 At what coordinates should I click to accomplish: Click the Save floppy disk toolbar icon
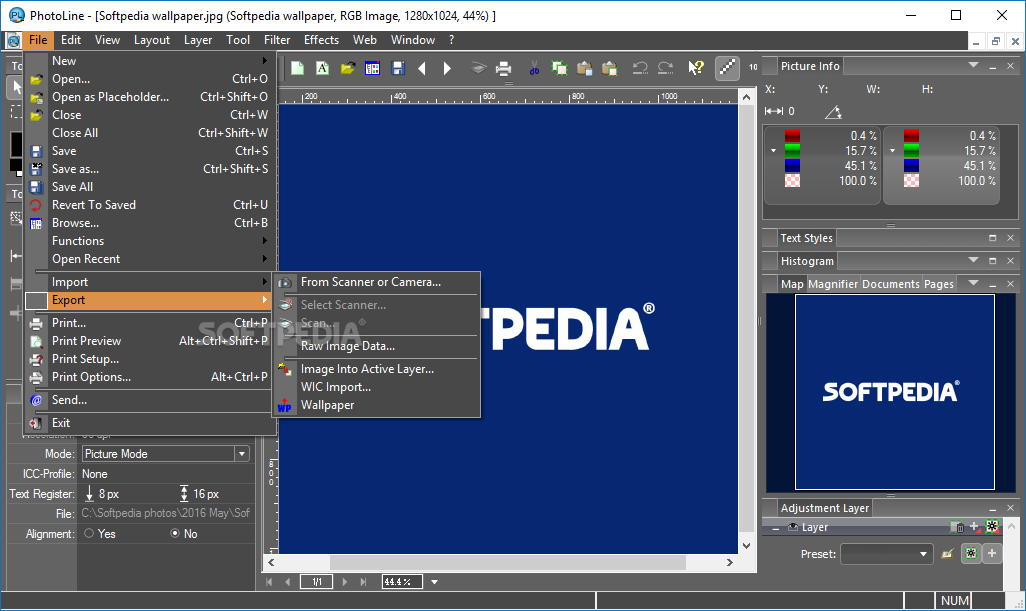point(397,68)
